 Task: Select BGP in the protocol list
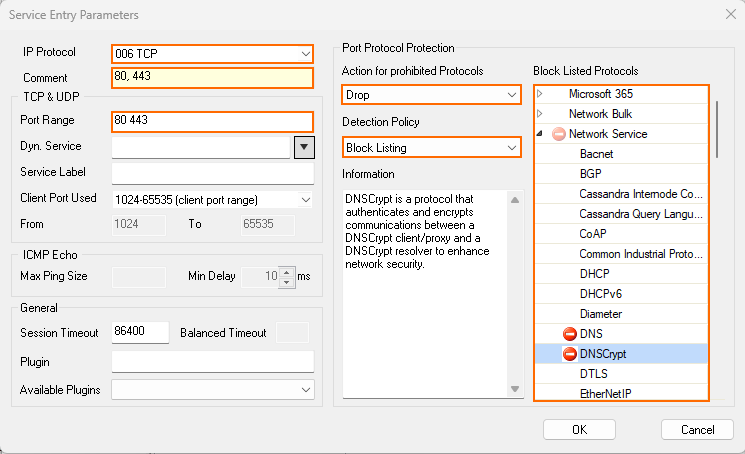[x=590, y=173]
